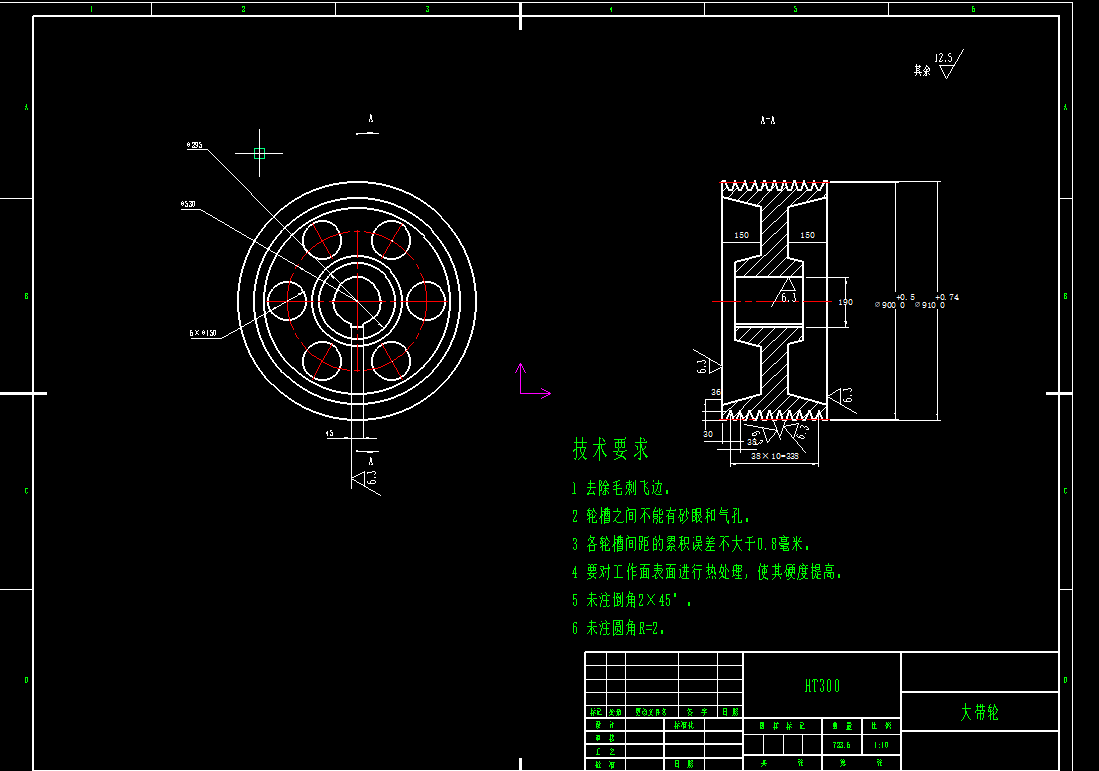Select the 重量 header cell
Viewport: 1099px width, 771px height.
point(841,725)
